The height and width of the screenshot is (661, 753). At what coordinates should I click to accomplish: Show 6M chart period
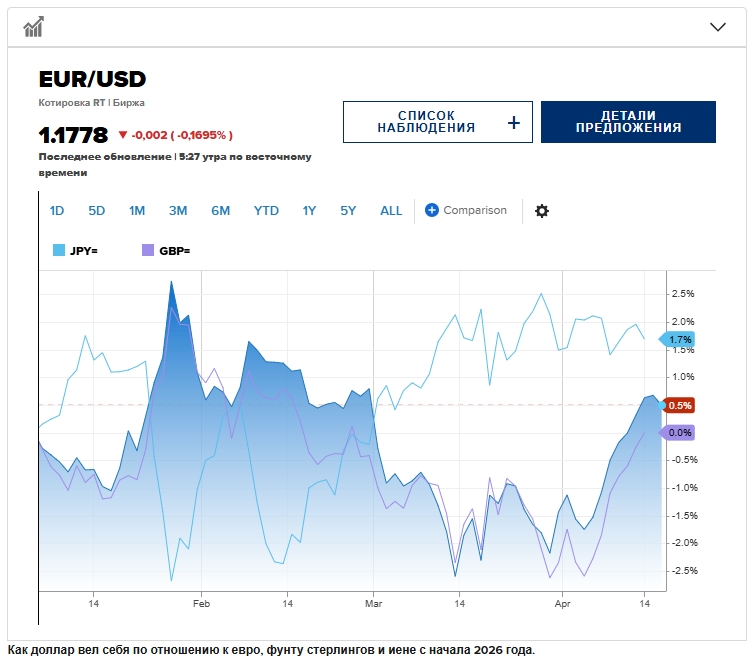(220, 211)
